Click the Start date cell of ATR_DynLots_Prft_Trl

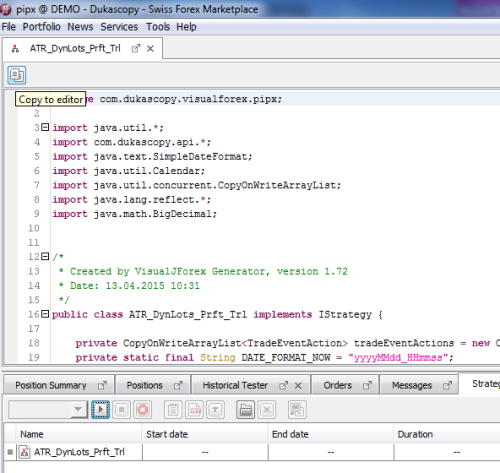pyautogui.click(x=205, y=452)
